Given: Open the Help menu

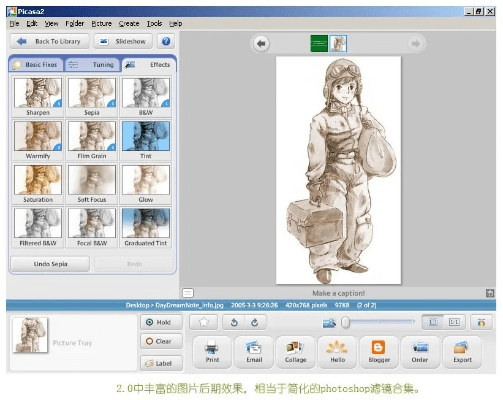Looking at the screenshot, I should (175, 24).
